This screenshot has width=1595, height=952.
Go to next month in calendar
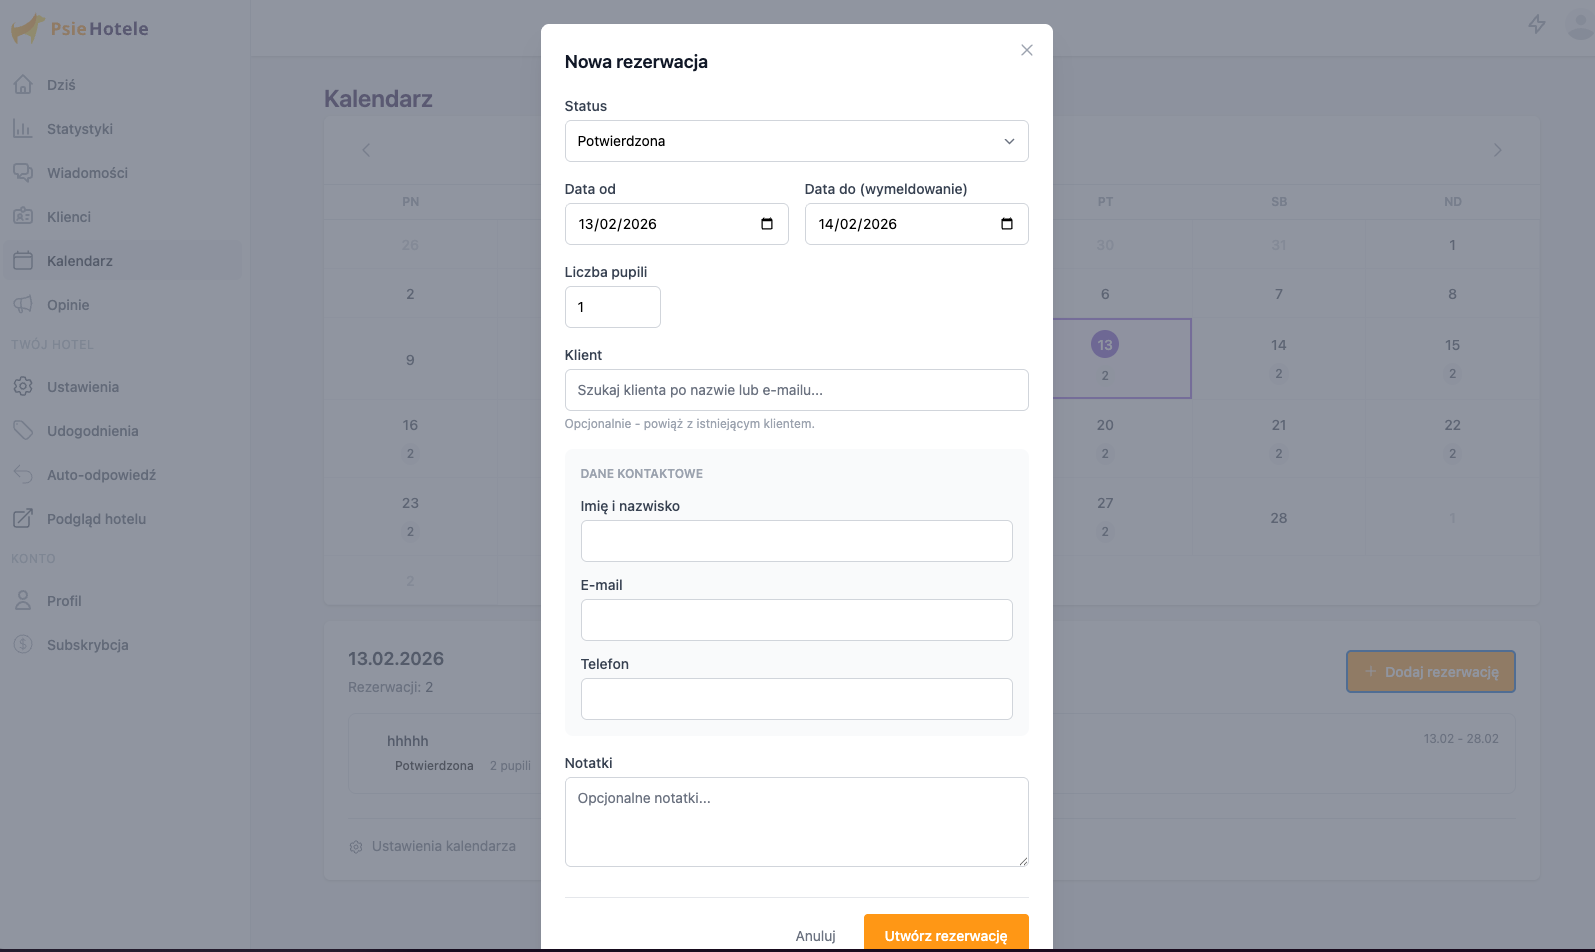tap(1497, 150)
